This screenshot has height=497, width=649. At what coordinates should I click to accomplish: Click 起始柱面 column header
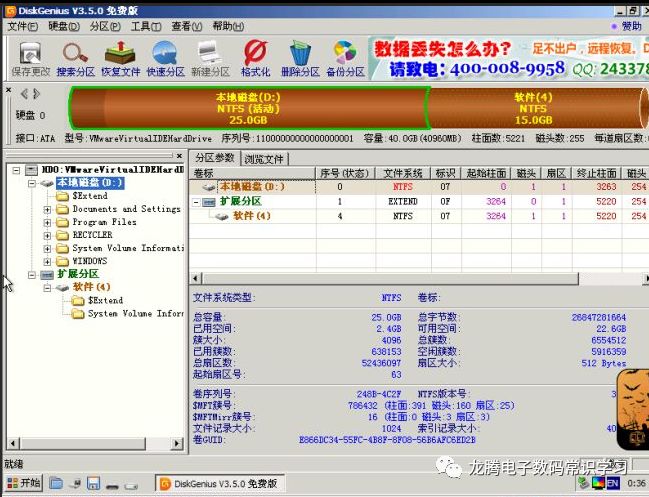click(486, 173)
